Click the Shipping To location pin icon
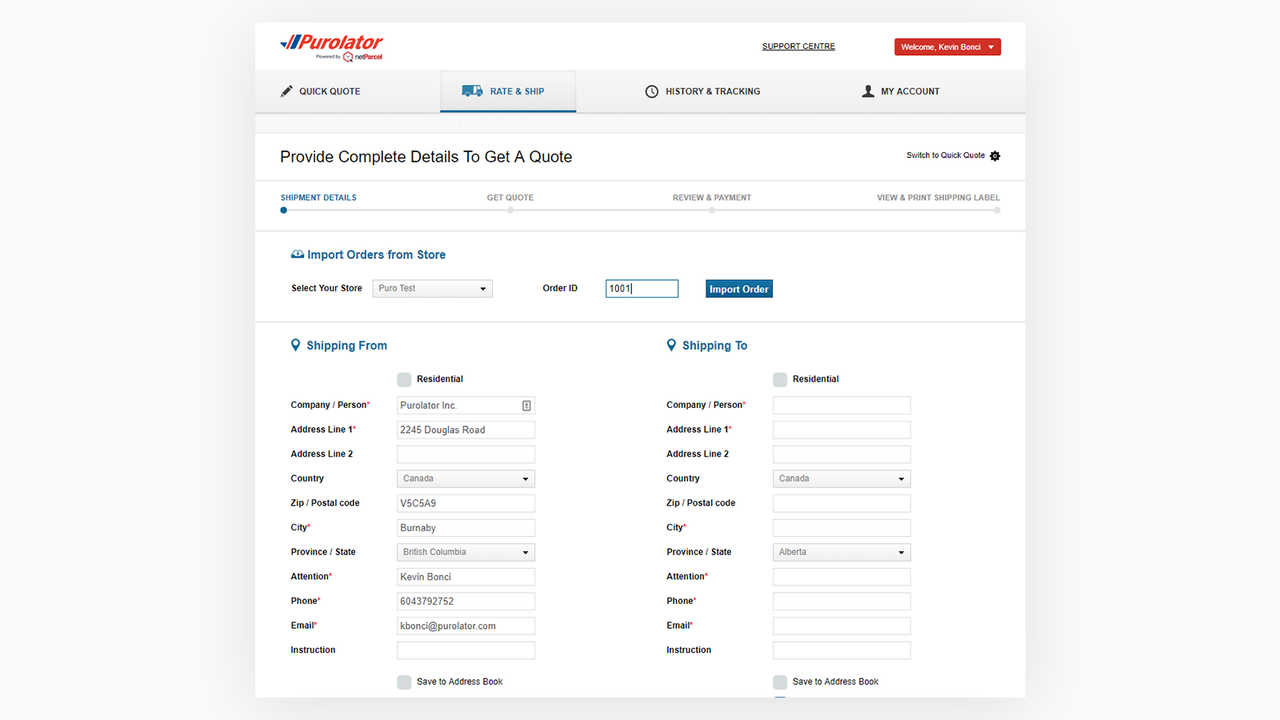This screenshot has height=720, width=1280. tap(671, 345)
